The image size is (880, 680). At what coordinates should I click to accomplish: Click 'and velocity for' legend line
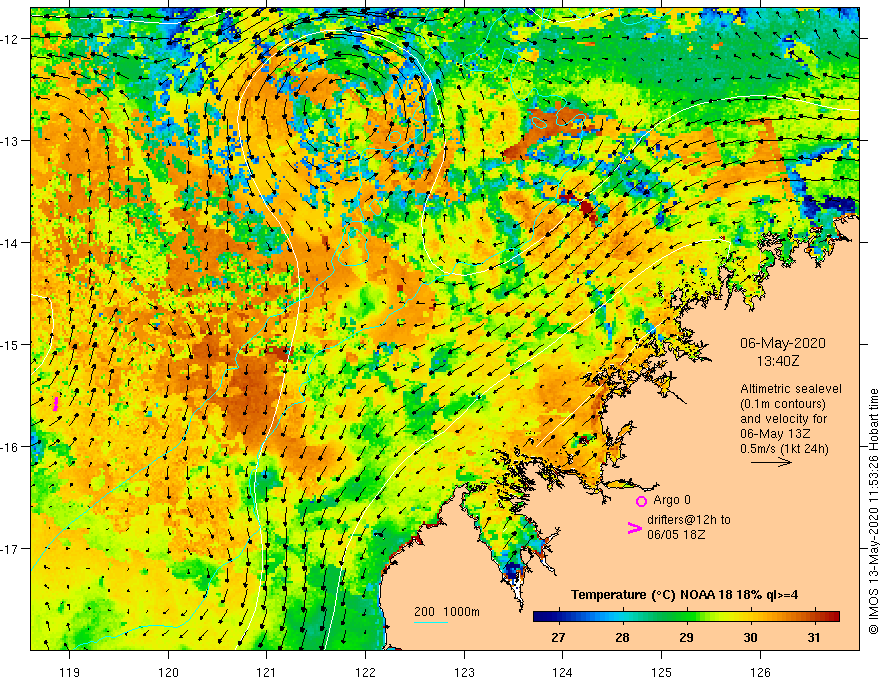[x=783, y=419]
